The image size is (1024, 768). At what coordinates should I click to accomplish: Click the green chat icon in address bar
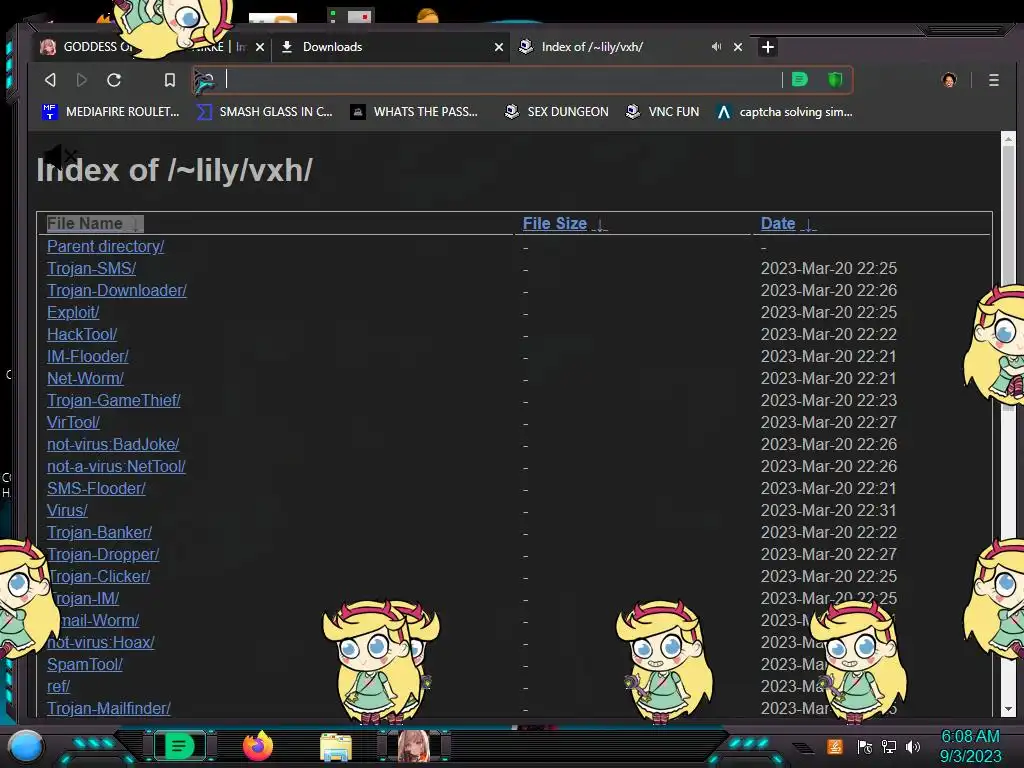(799, 80)
